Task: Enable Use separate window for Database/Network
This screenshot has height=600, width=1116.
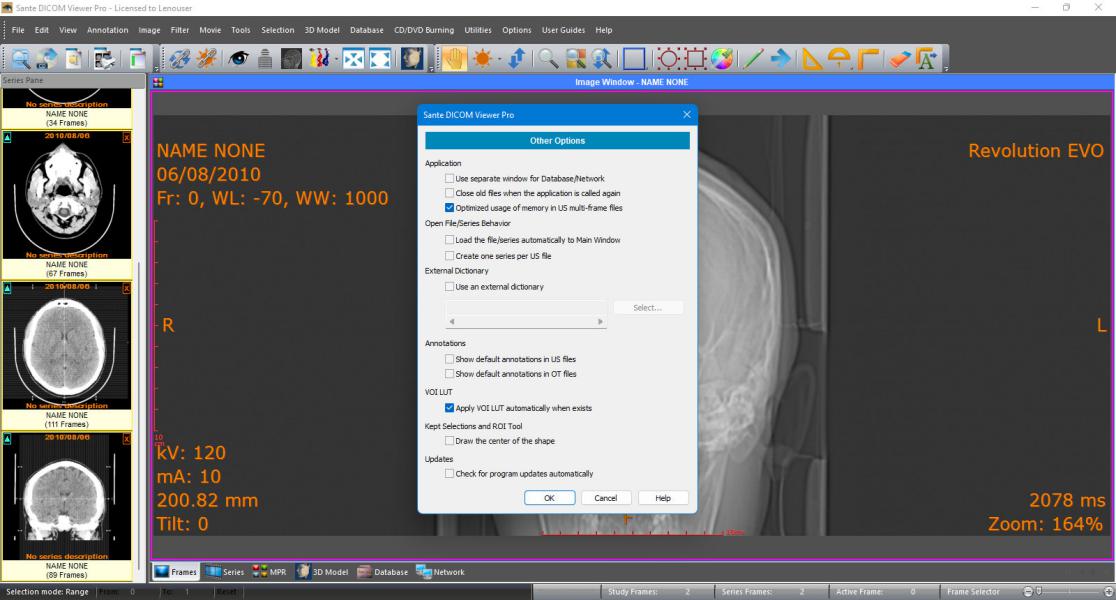Action: (x=449, y=179)
